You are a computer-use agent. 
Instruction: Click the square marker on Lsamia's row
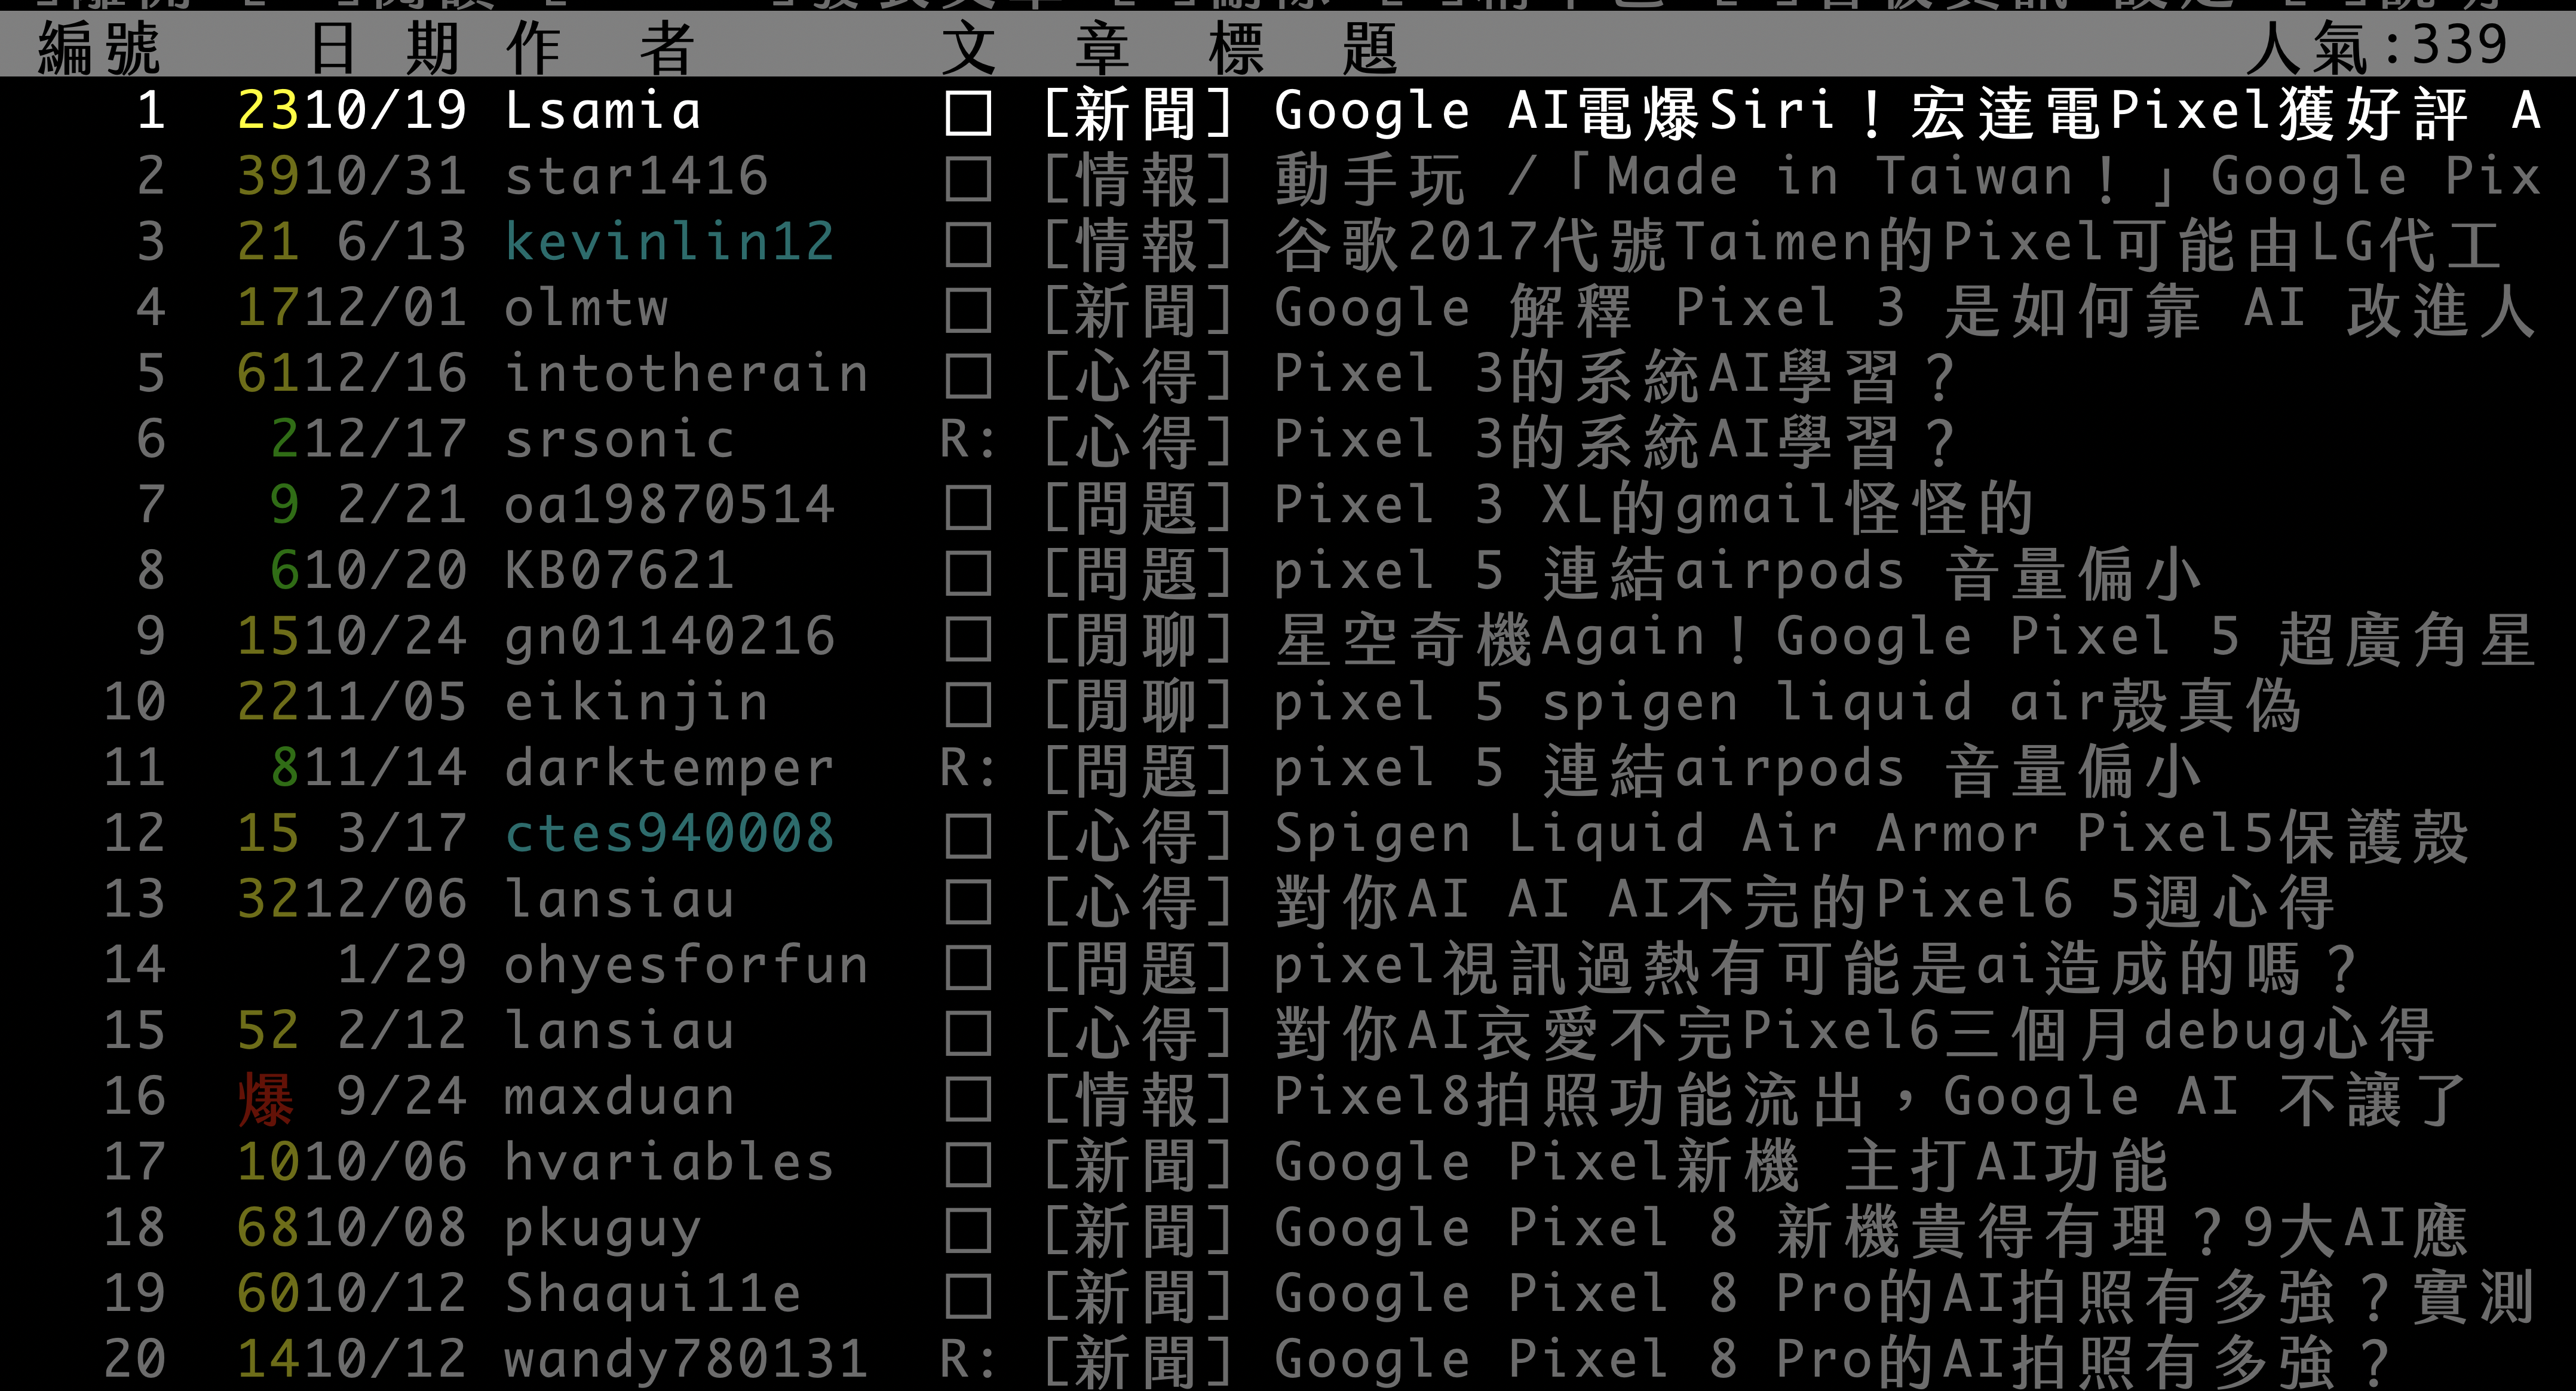pyautogui.click(x=968, y=113)
